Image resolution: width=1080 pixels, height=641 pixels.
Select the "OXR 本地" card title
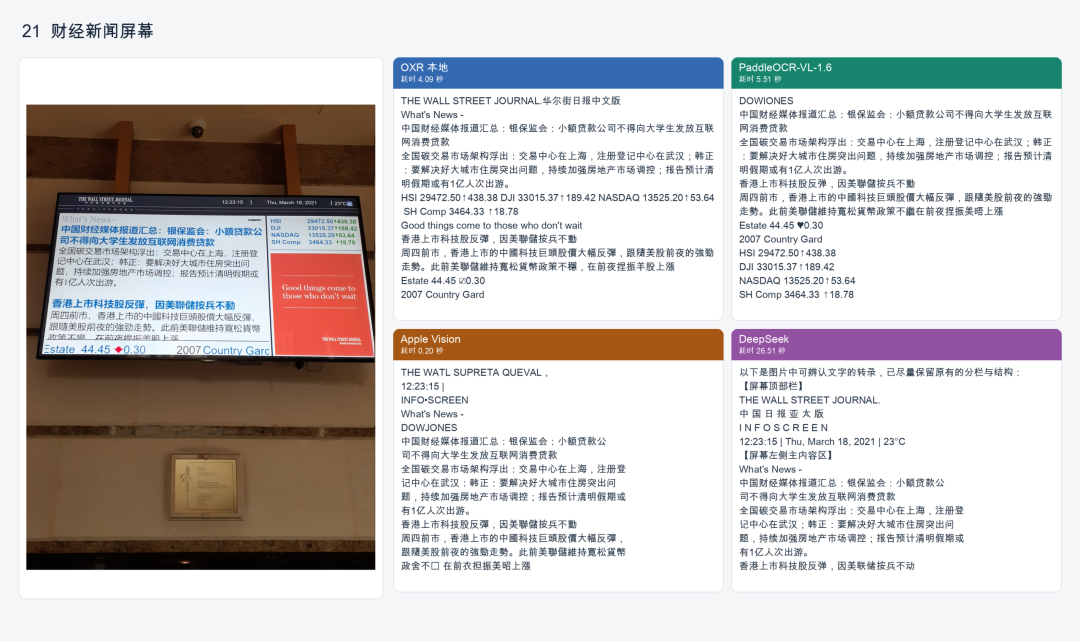(x=424, y=67)
